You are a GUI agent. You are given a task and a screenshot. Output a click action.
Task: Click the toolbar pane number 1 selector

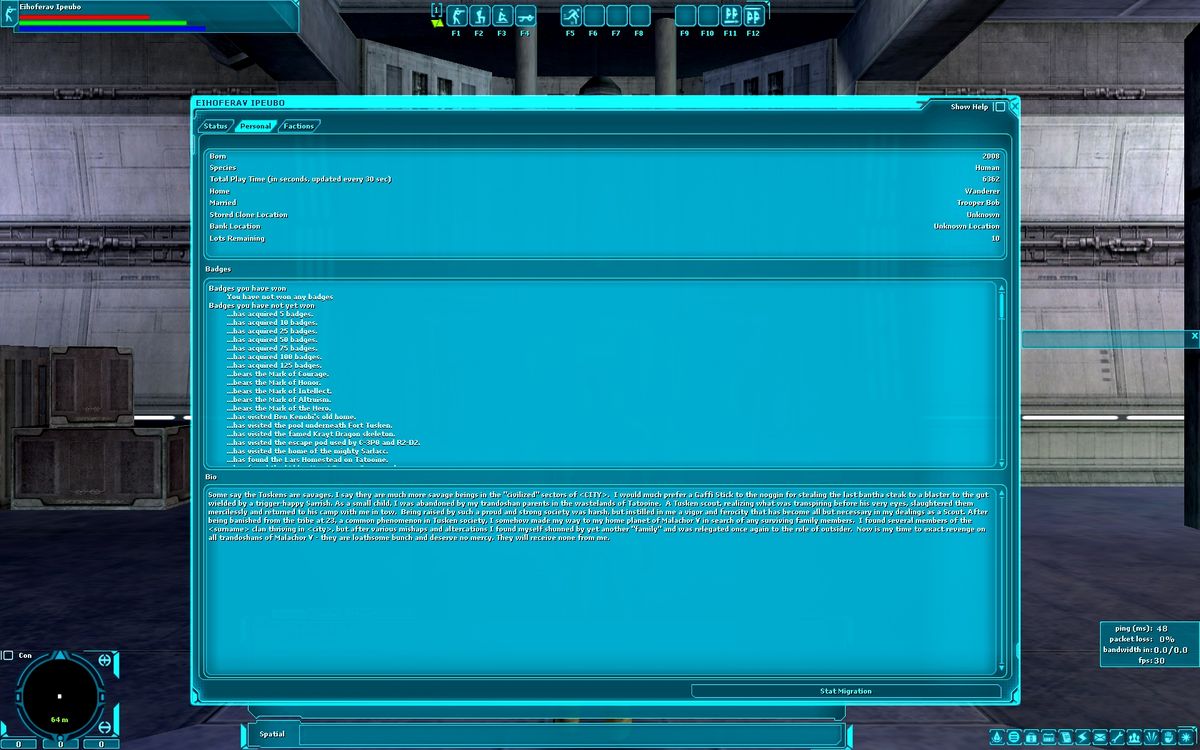click(436, 10)
